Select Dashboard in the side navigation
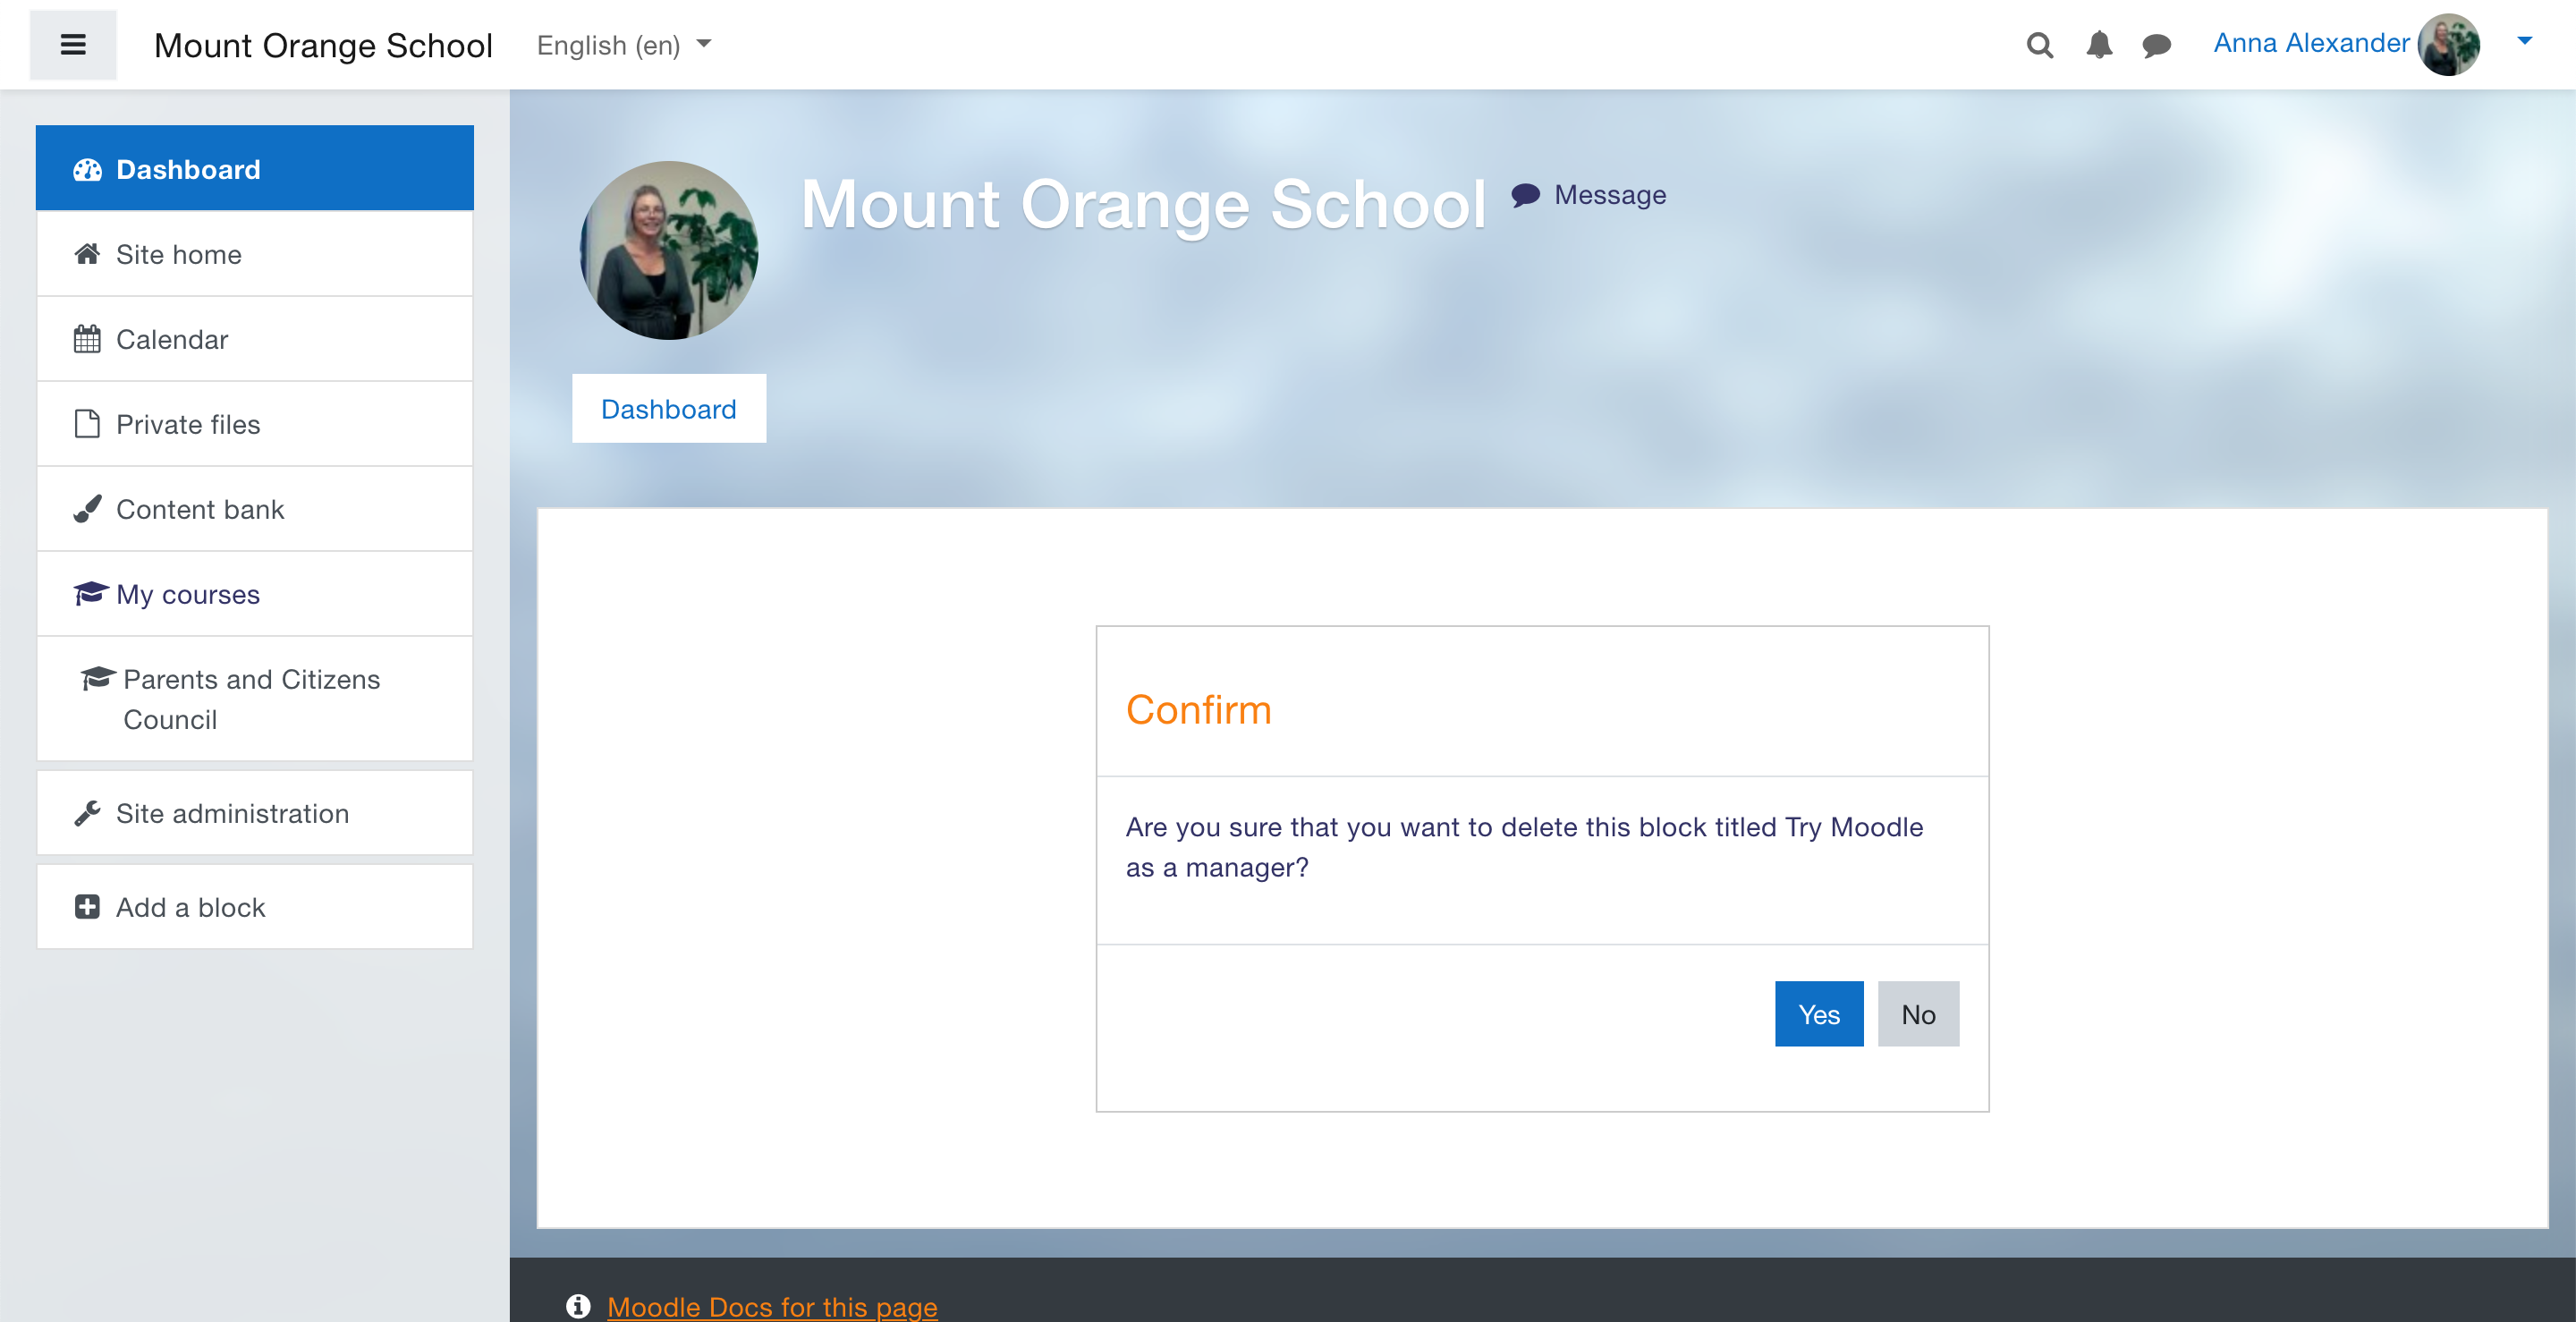 (x=255, y=168)
